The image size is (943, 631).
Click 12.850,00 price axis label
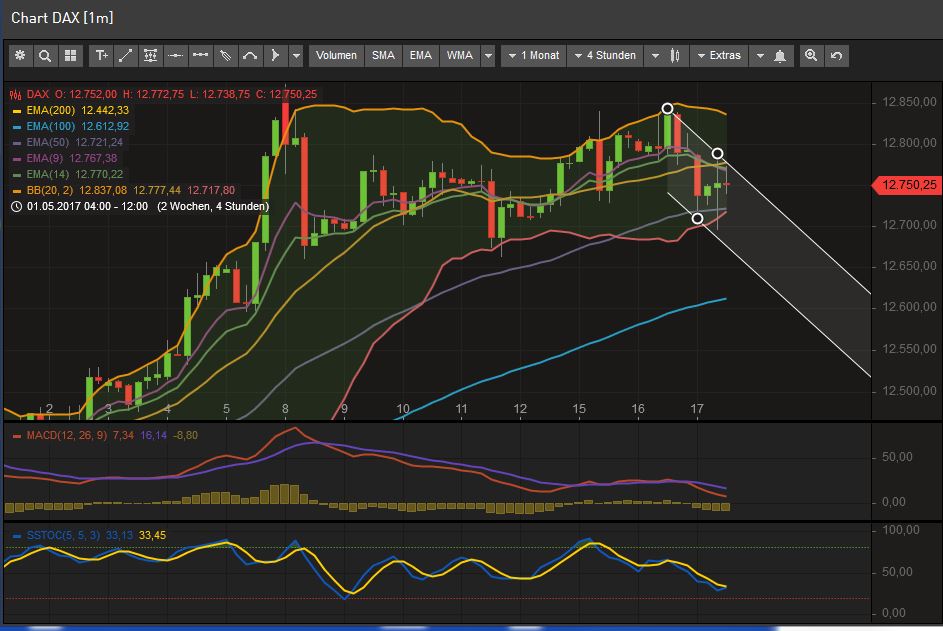click(909, 102)
